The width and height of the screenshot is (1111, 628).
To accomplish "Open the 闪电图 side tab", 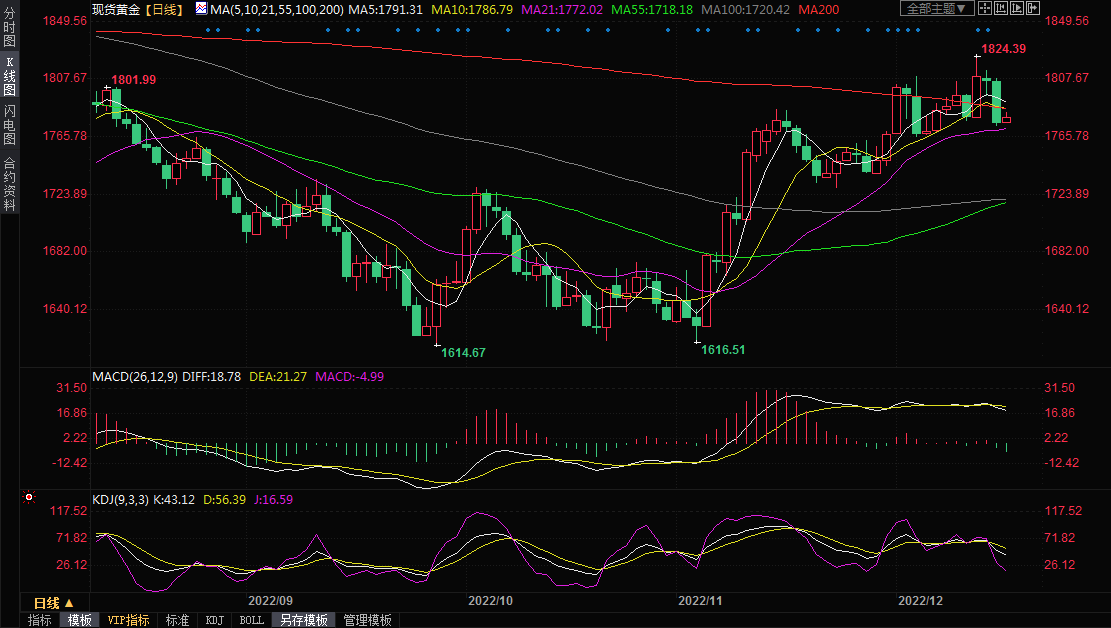I will 9,125.
